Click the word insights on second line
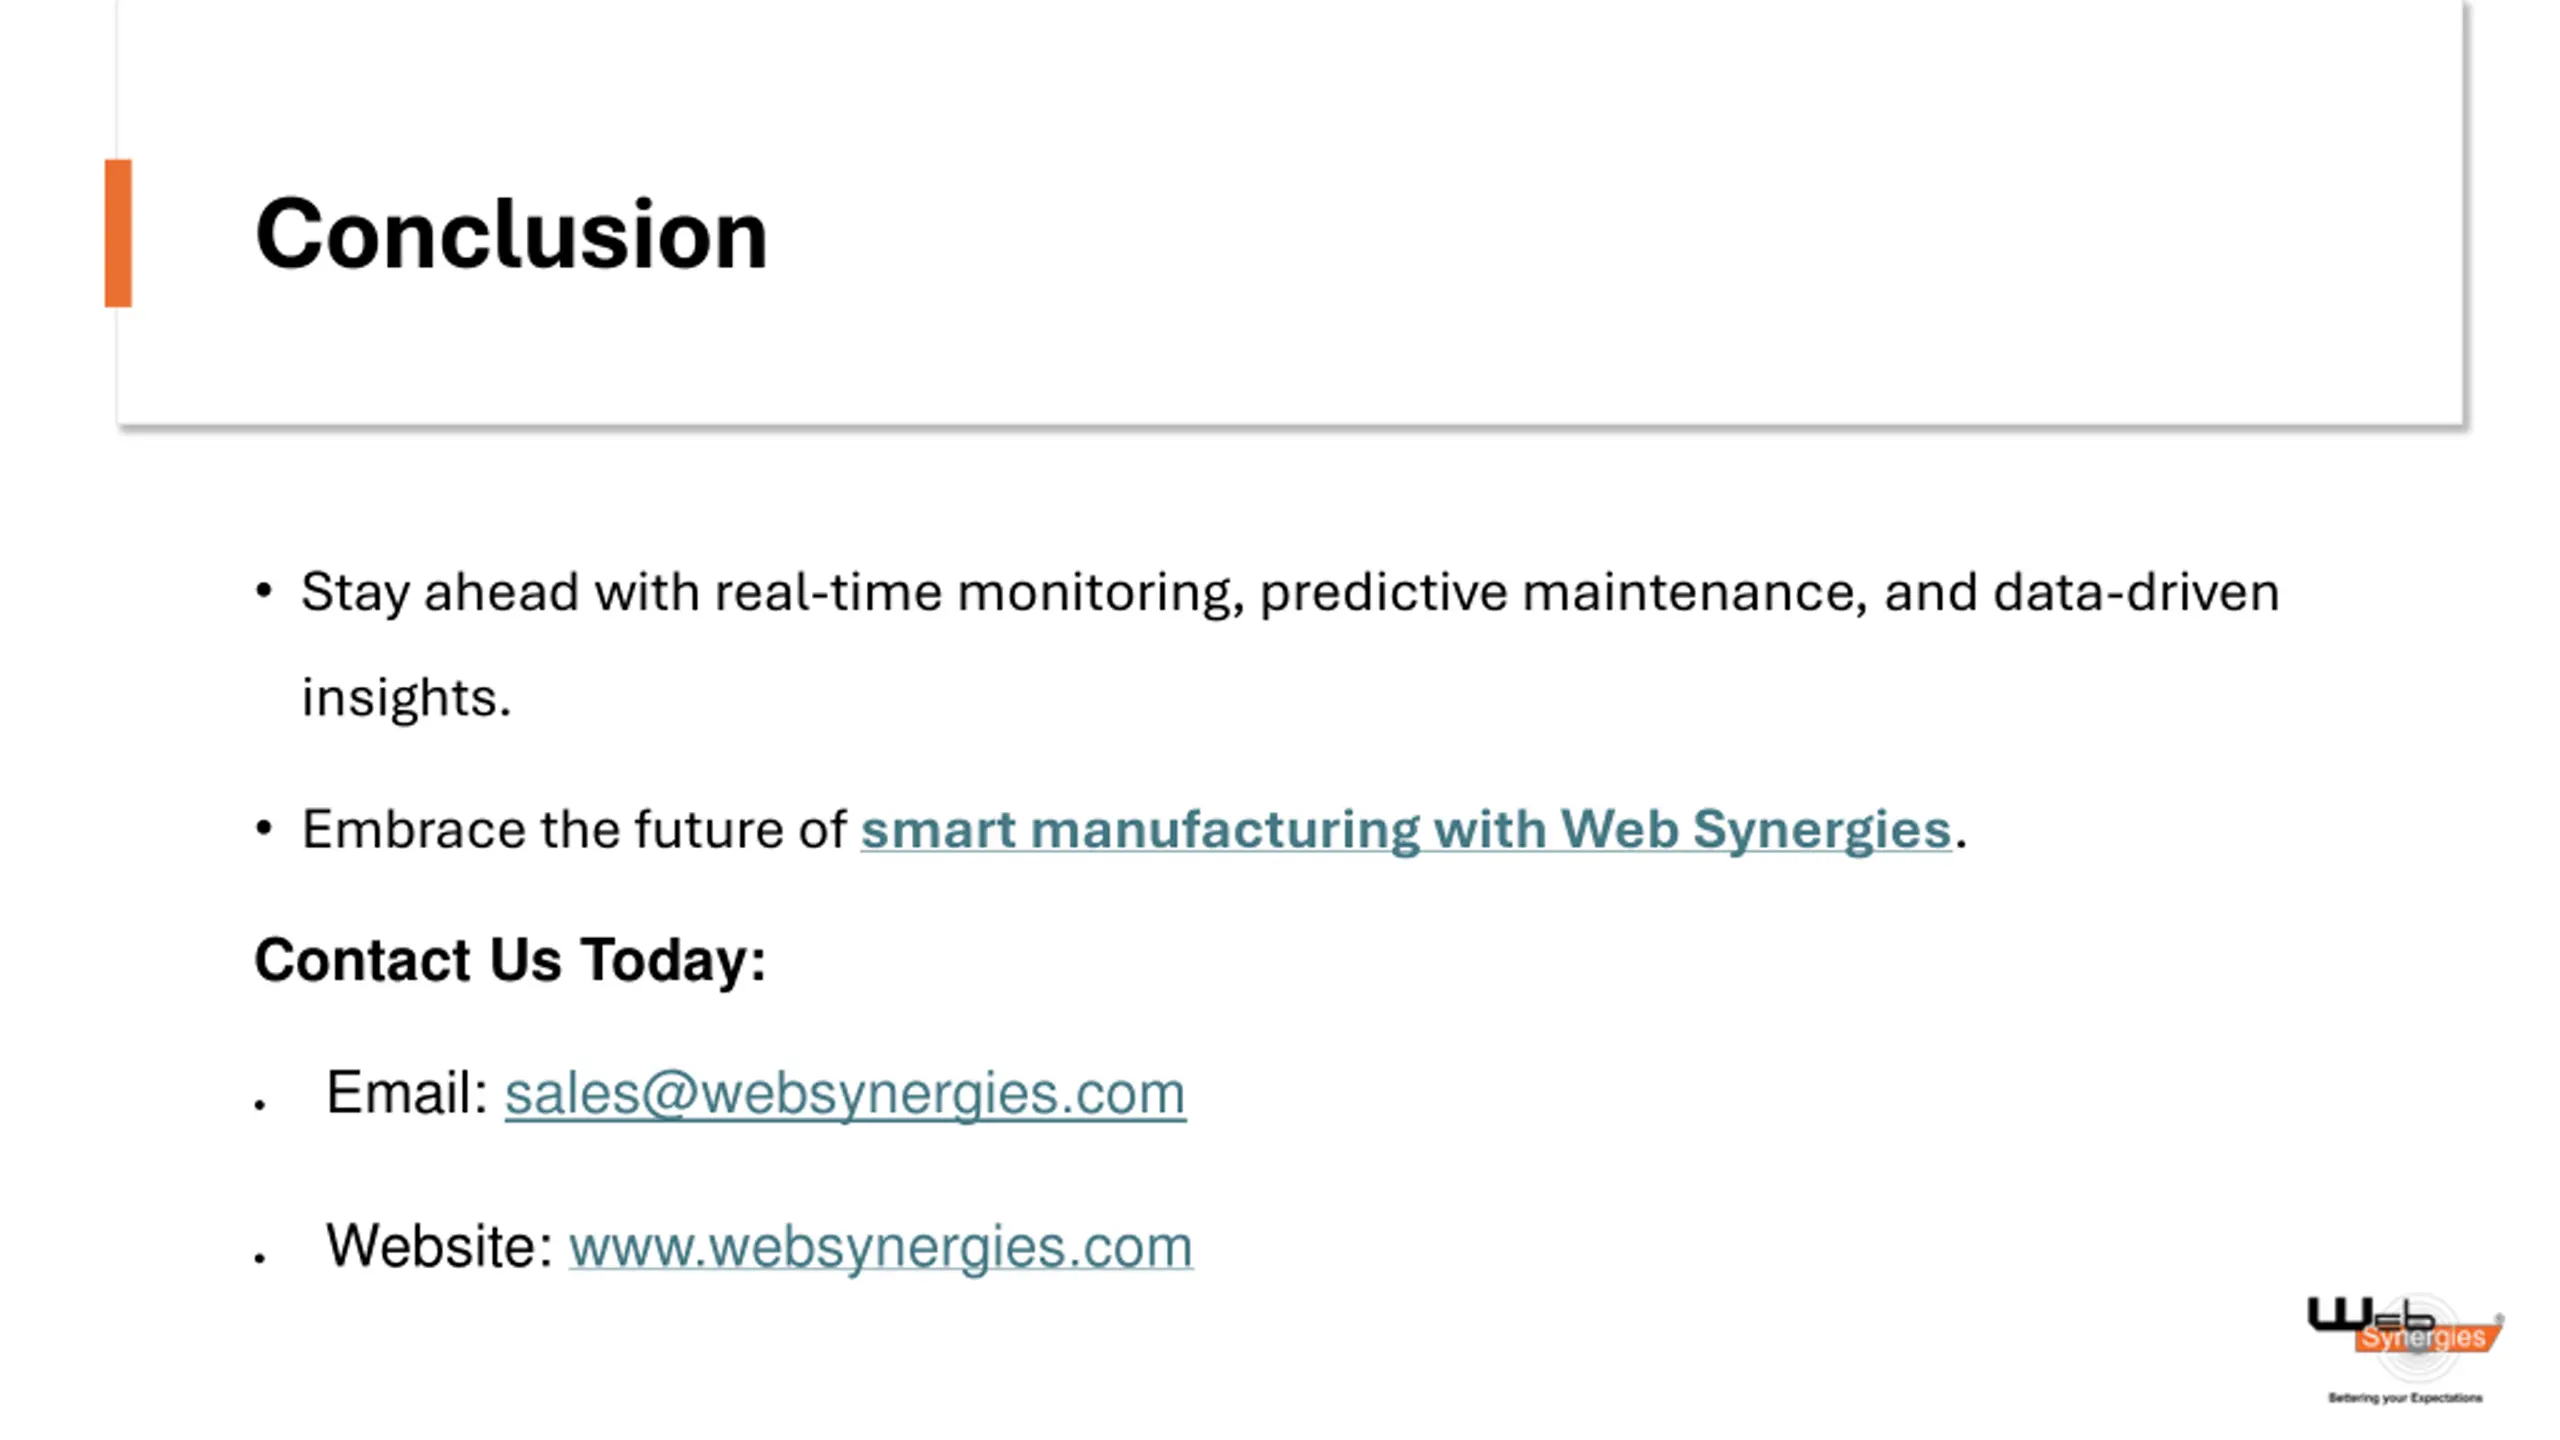Screen dimensions: 2560x1440 [405, 698]
